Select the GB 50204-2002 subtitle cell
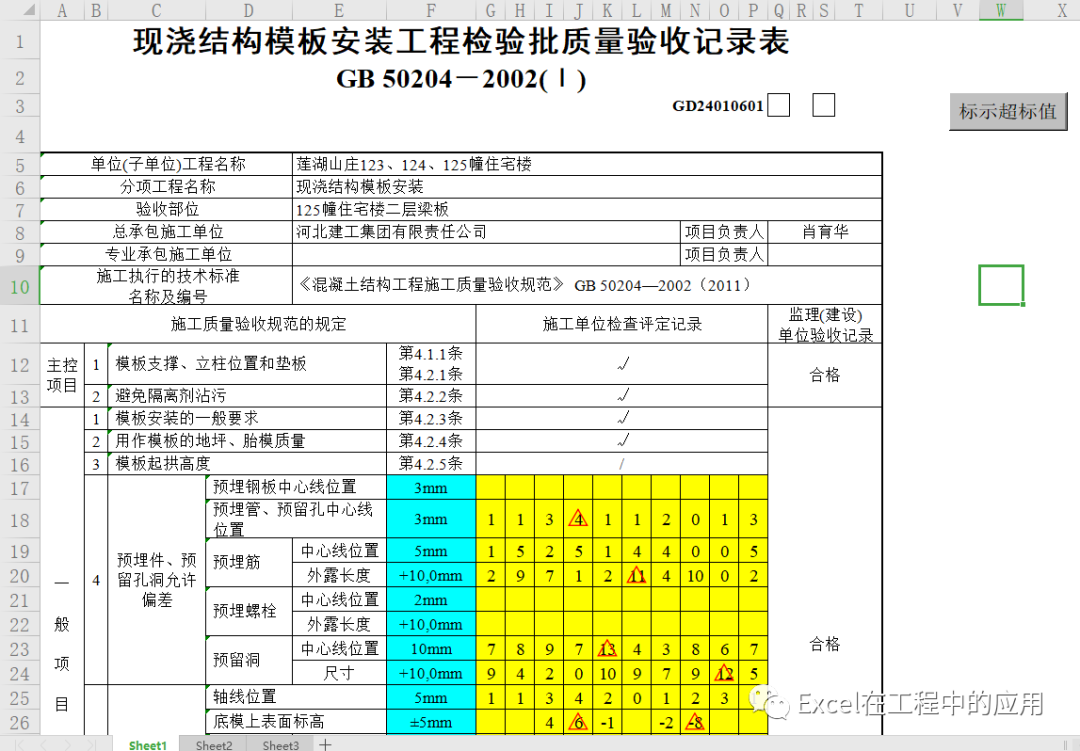 [461, 79]
